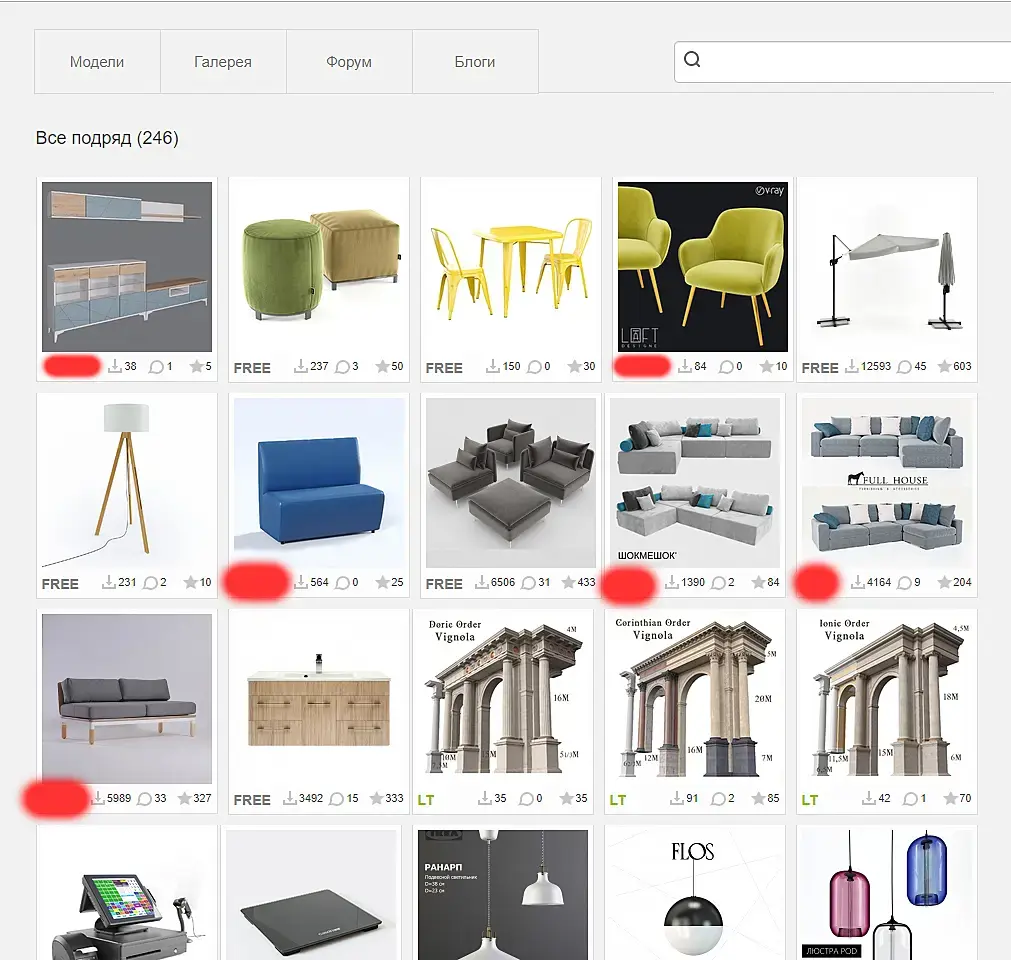The height and width of the screenshot is (960, 1011).
Task: Open the wooden bathroom vanity sink model
Action: (x=319, y=698)
